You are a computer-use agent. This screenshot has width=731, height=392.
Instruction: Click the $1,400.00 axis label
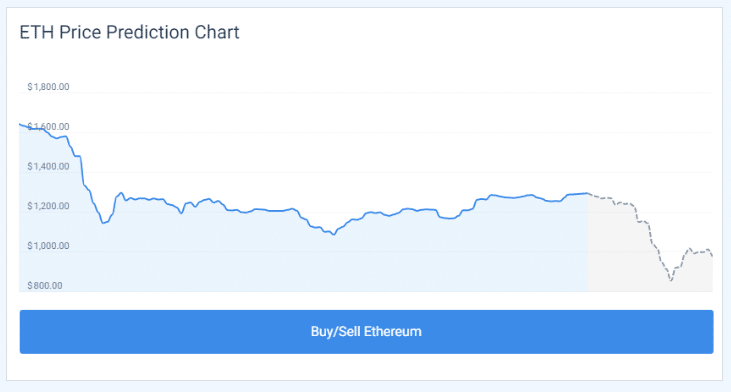click(48, 166)
